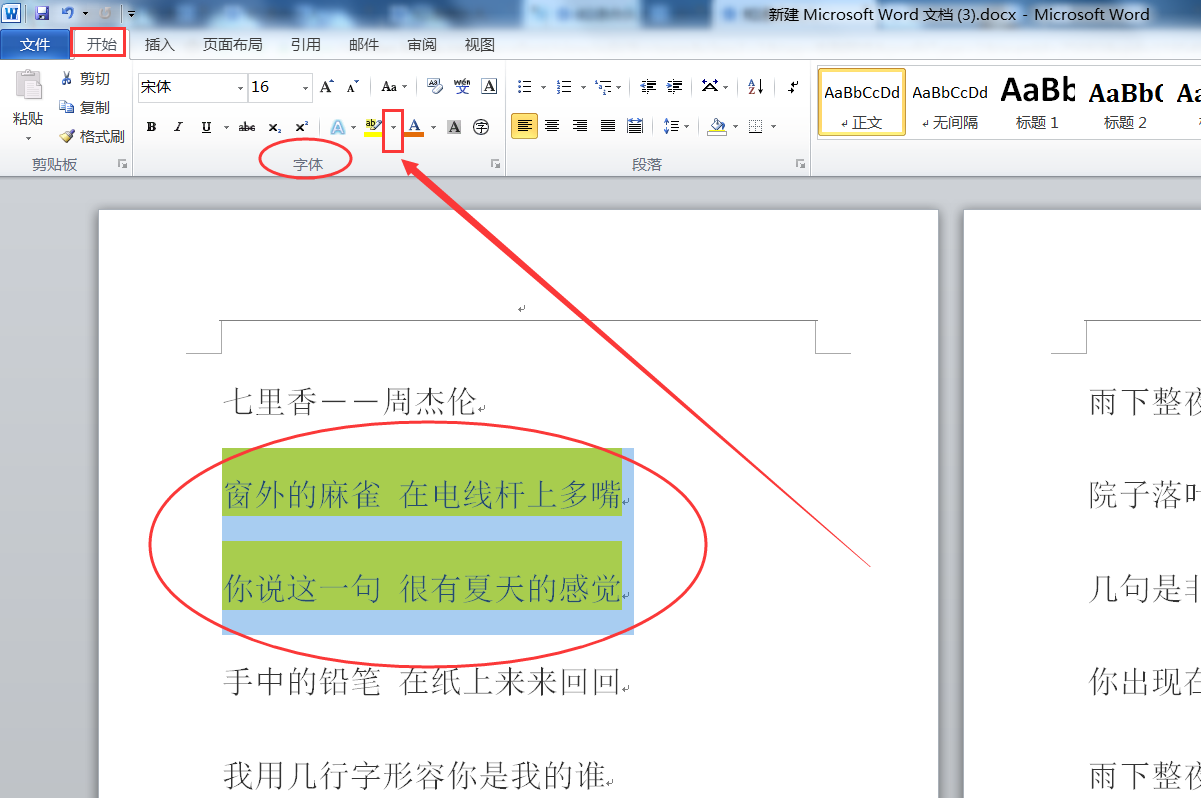Screen dimensions: 1201x798
Task: Click the scissors Cut (剪切) icon
Action: click(x=67, y=79)
